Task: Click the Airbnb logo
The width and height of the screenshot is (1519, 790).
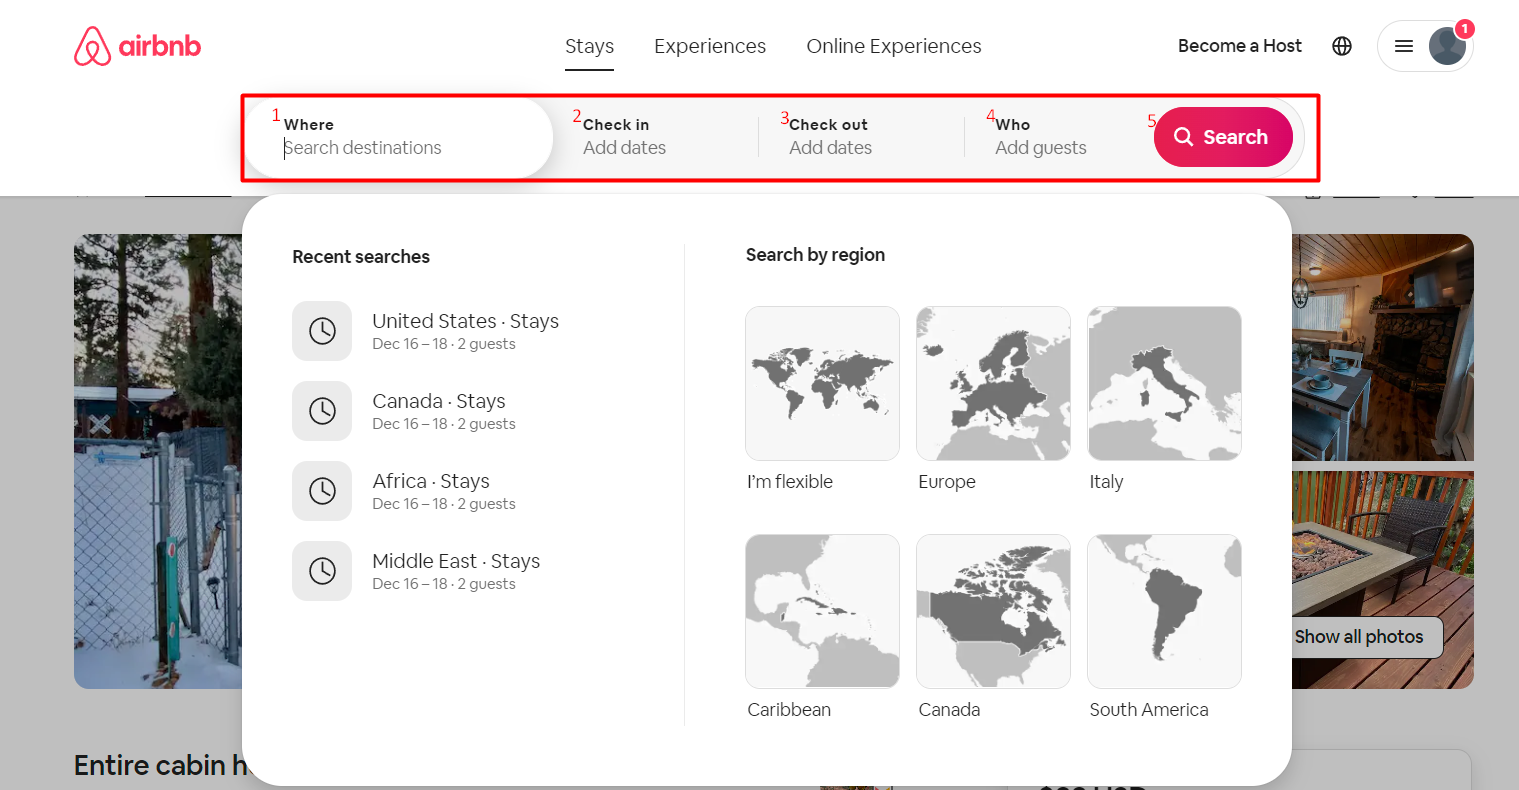Action: tap(137, 45)
